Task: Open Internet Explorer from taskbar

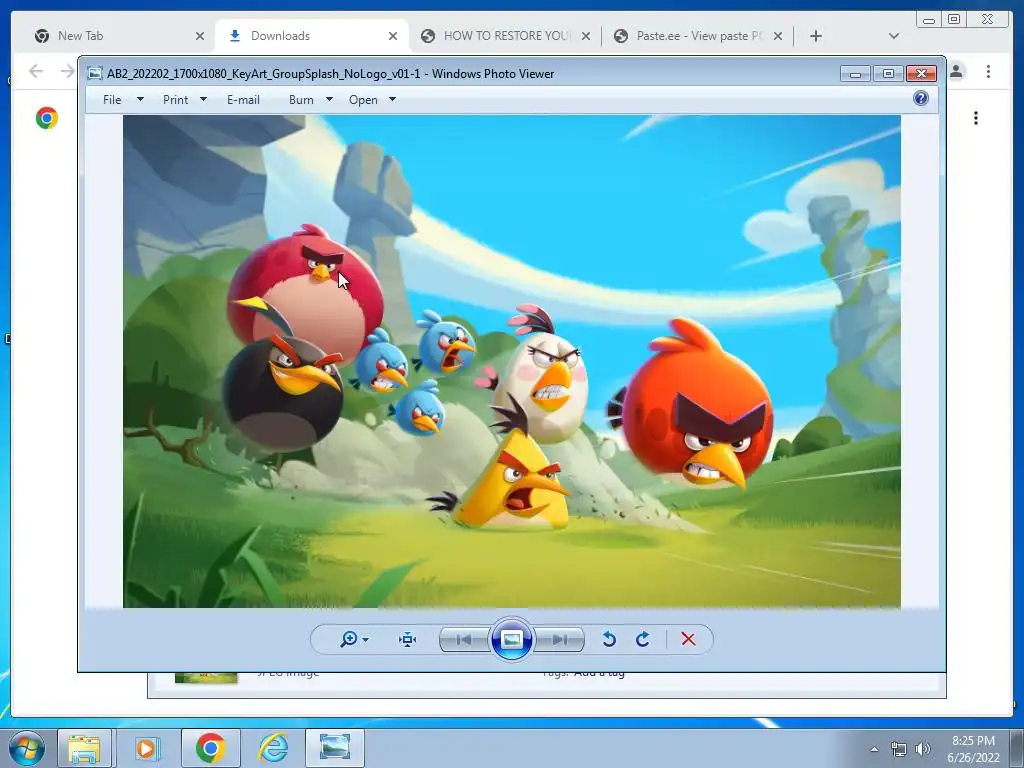Action: click(273, 748)
